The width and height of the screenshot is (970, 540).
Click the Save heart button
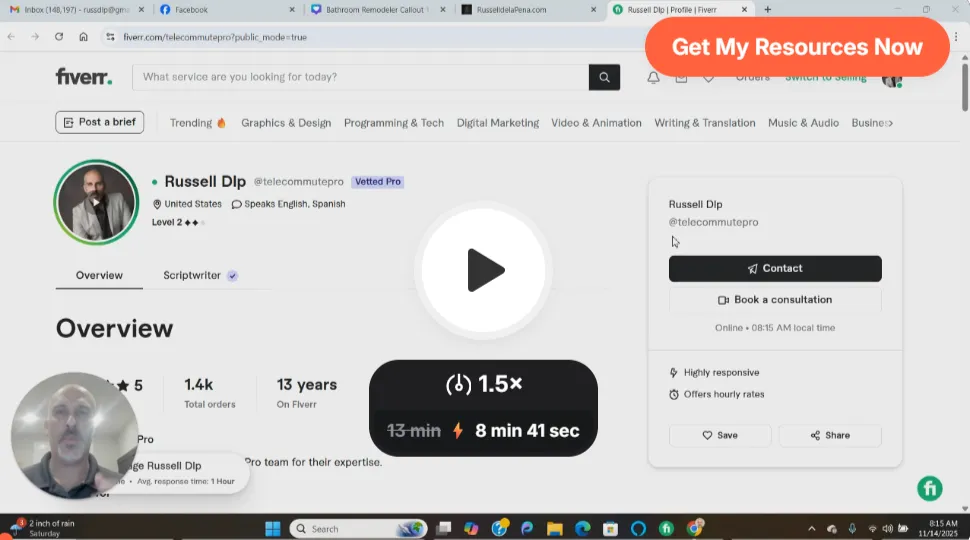pyautogui.click(x=720, y=435)
